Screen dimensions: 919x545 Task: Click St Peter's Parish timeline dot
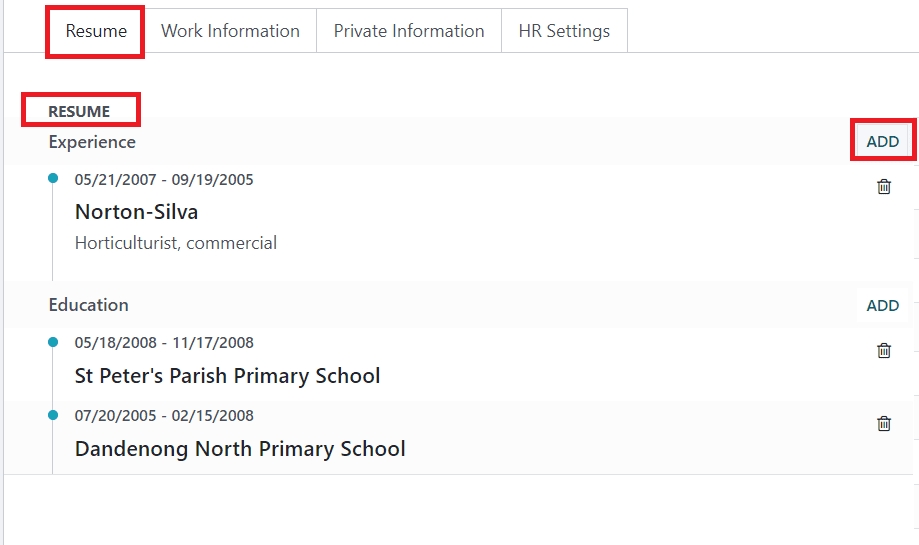[53, 342]
